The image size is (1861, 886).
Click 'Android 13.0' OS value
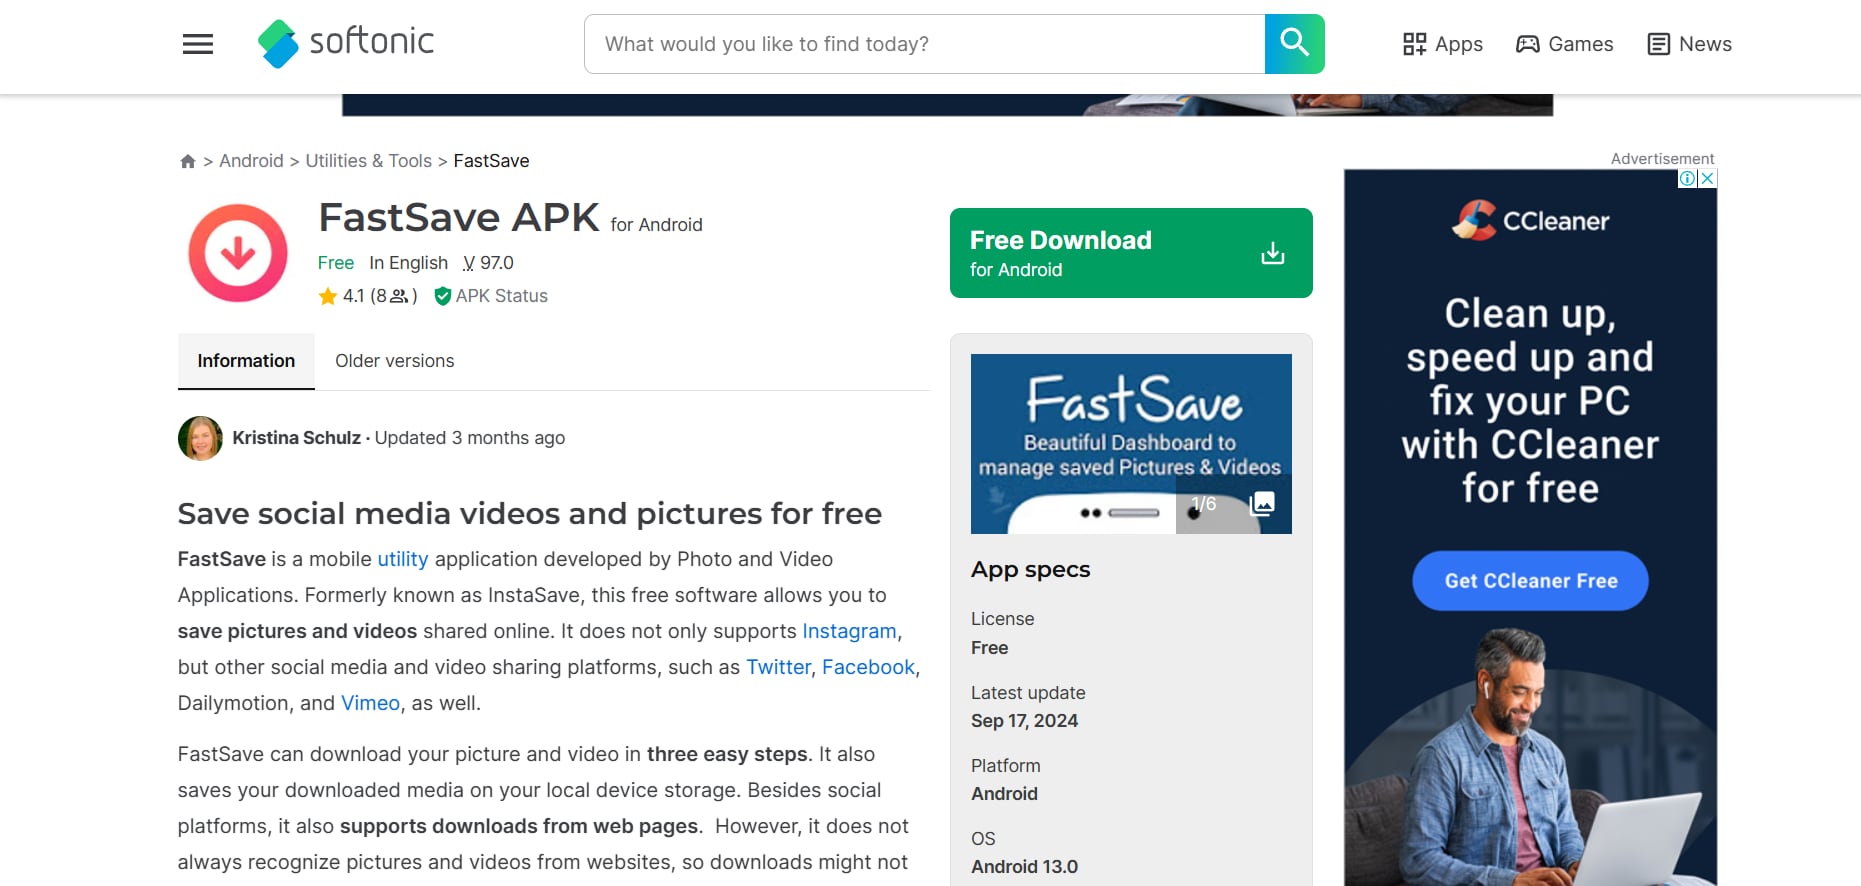(1024, 867)
